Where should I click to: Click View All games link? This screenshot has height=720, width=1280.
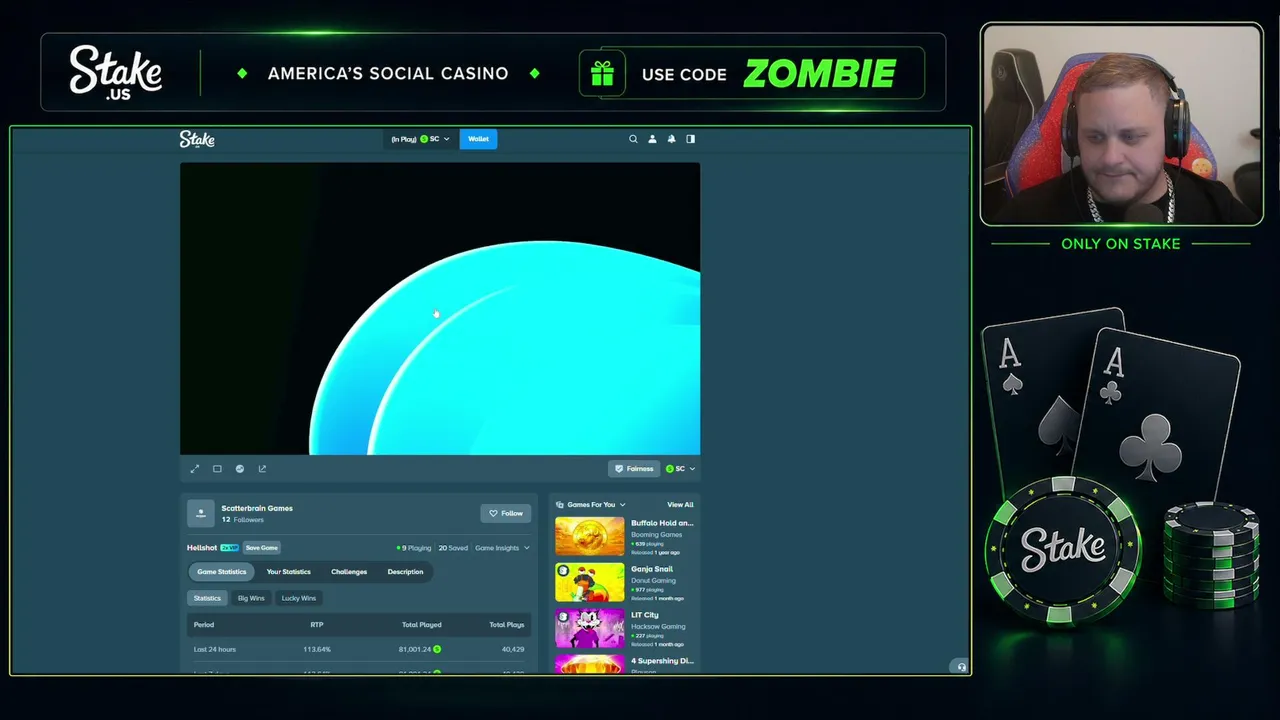point(680,504)
